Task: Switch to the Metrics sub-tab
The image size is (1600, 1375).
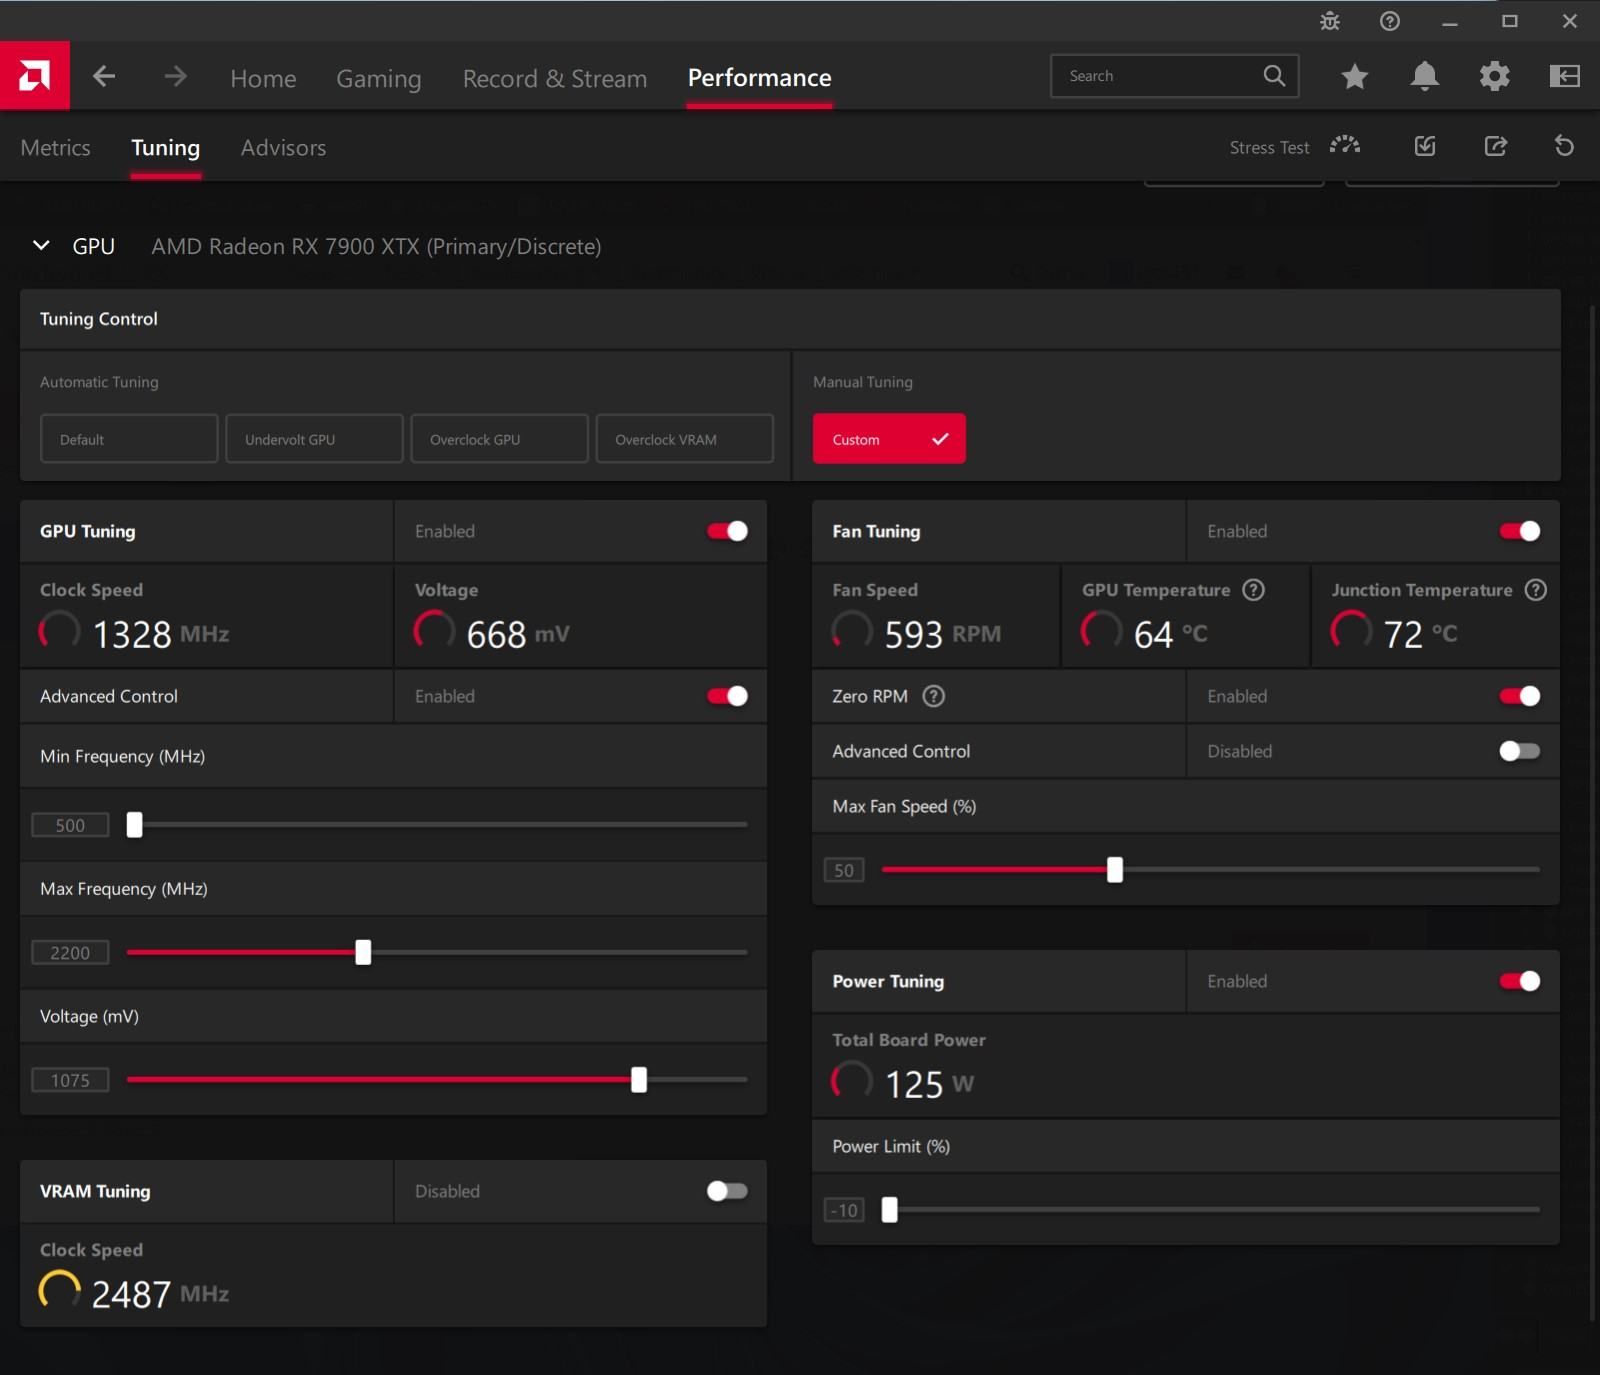Action: (x=55, y=147)
